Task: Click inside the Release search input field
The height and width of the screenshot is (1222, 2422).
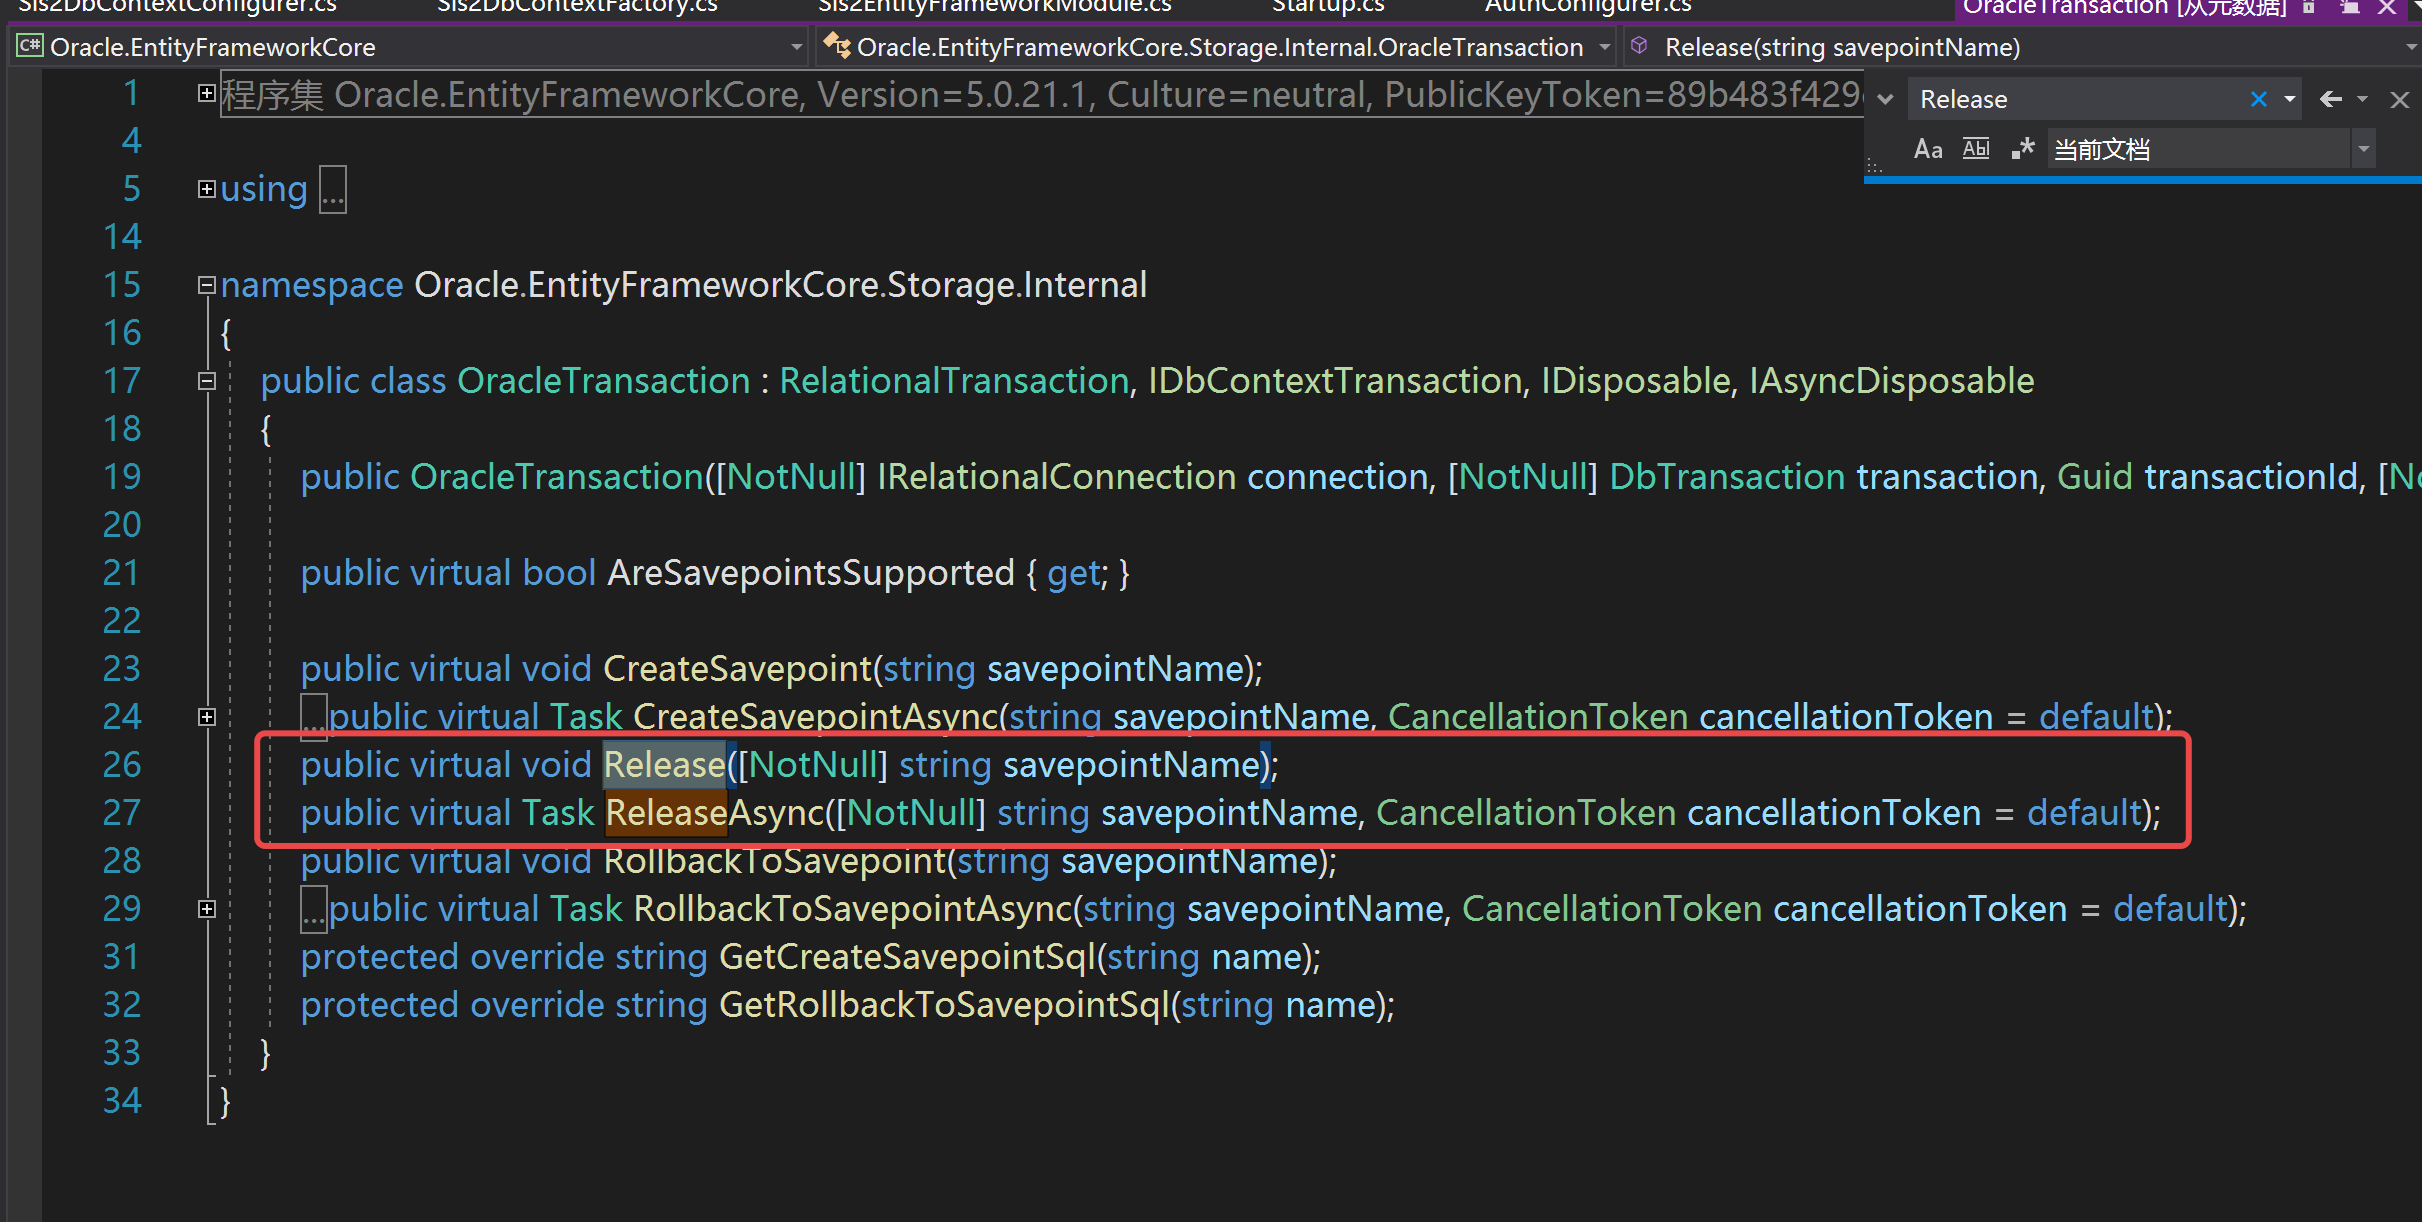Action: pyautogui.click(x=2080, y=99)
